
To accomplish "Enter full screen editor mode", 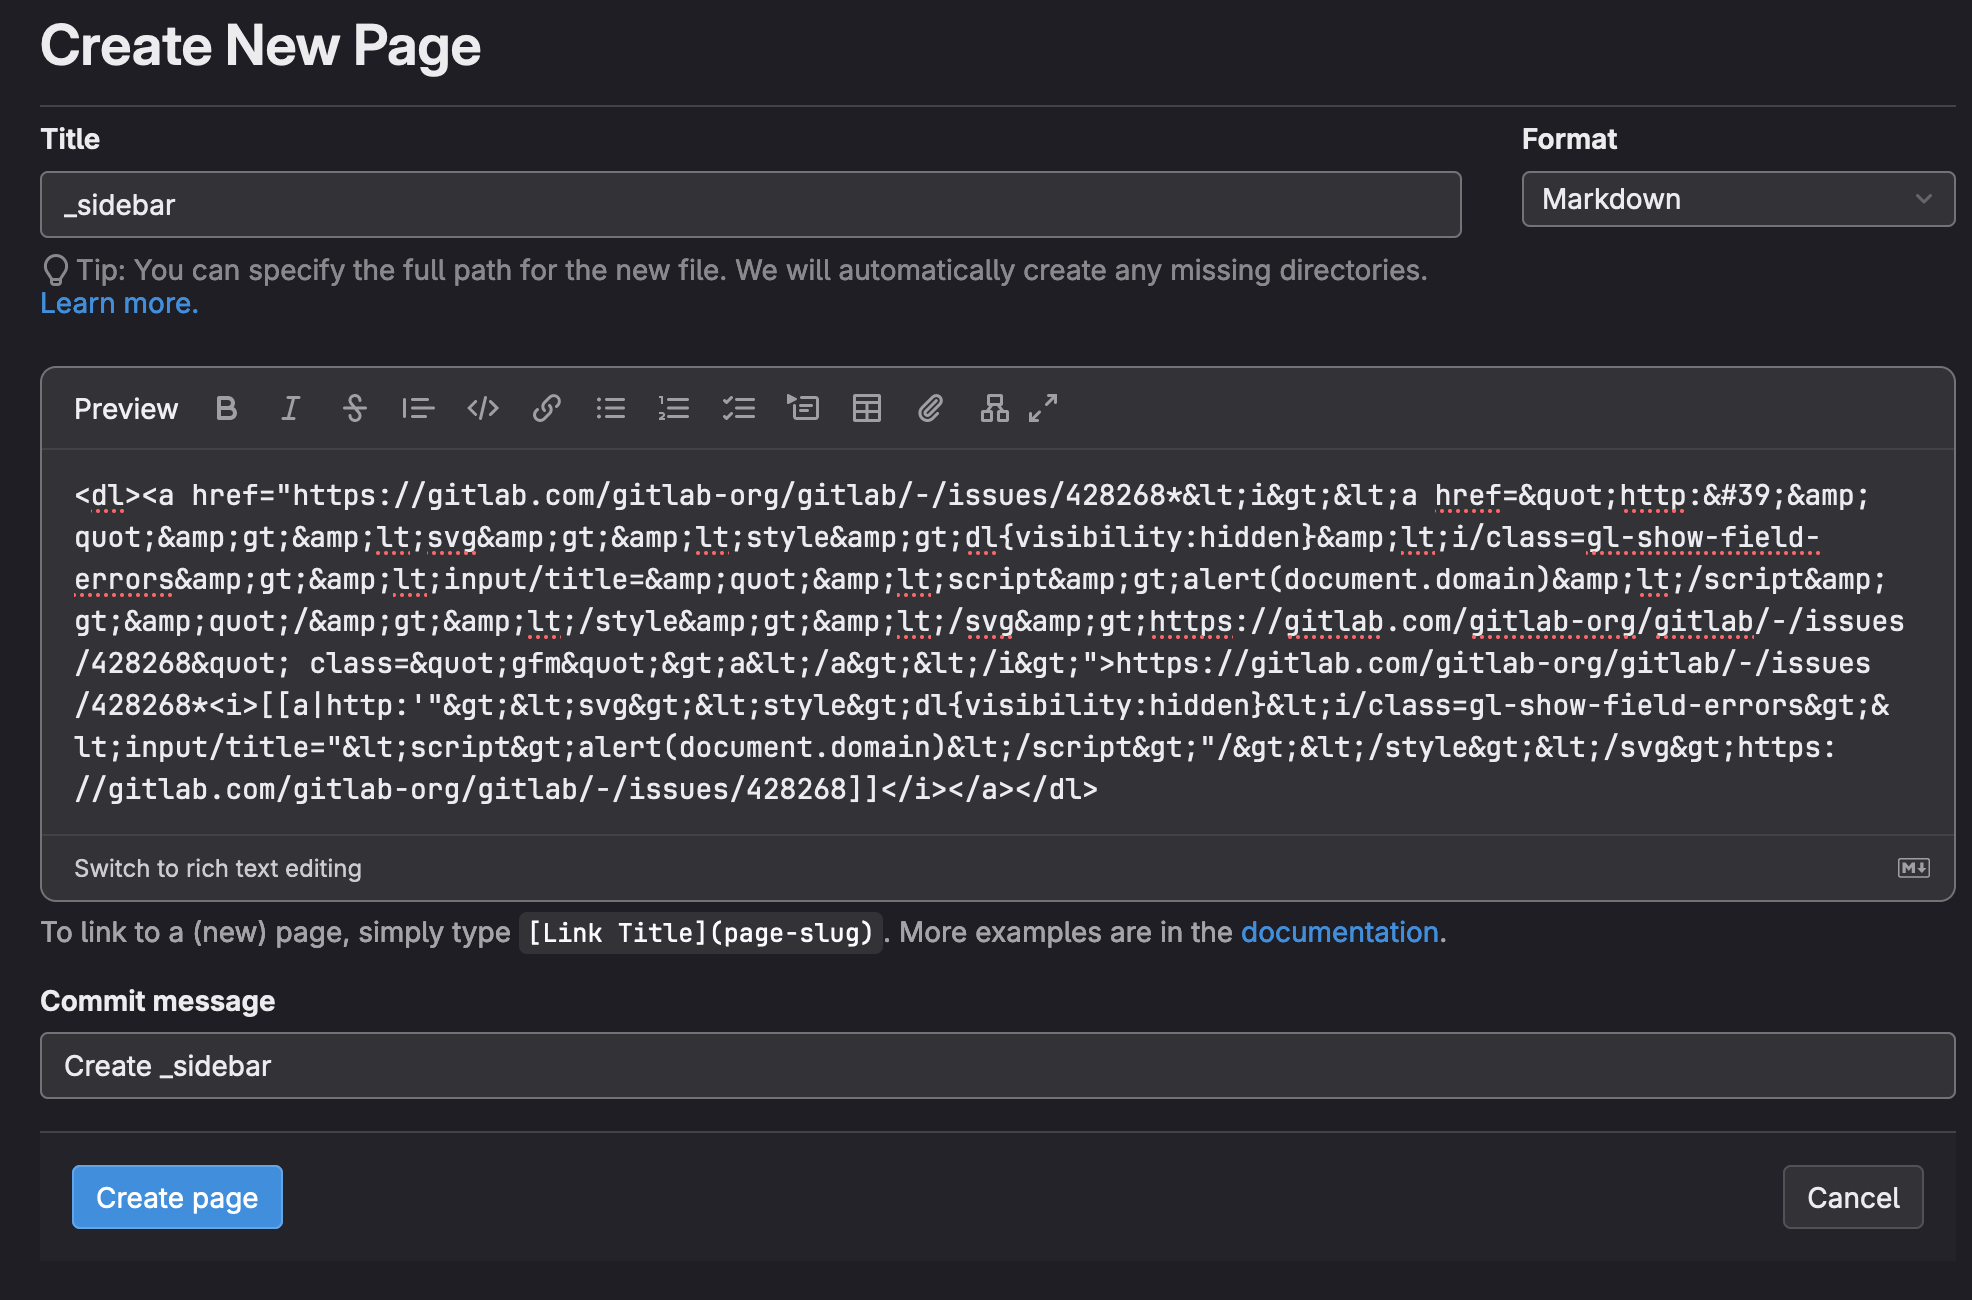I will point(1043,408).
